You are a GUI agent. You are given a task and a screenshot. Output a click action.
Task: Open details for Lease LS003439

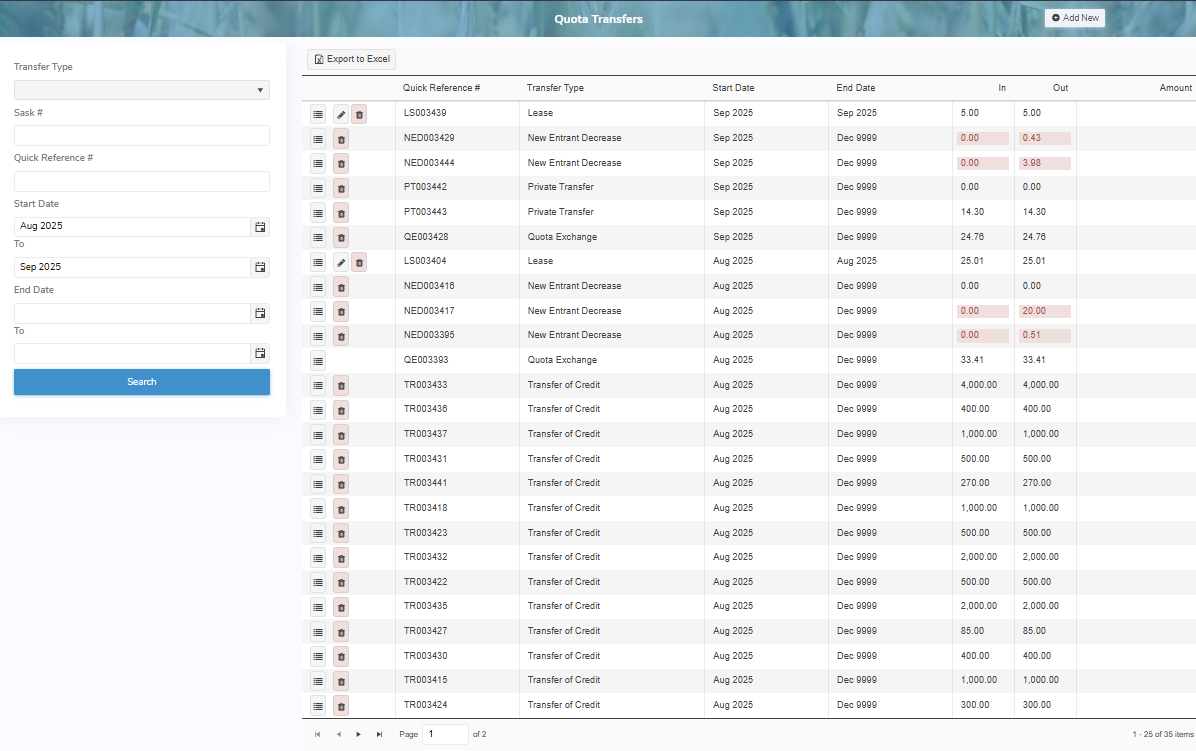(x=318, y=113)
